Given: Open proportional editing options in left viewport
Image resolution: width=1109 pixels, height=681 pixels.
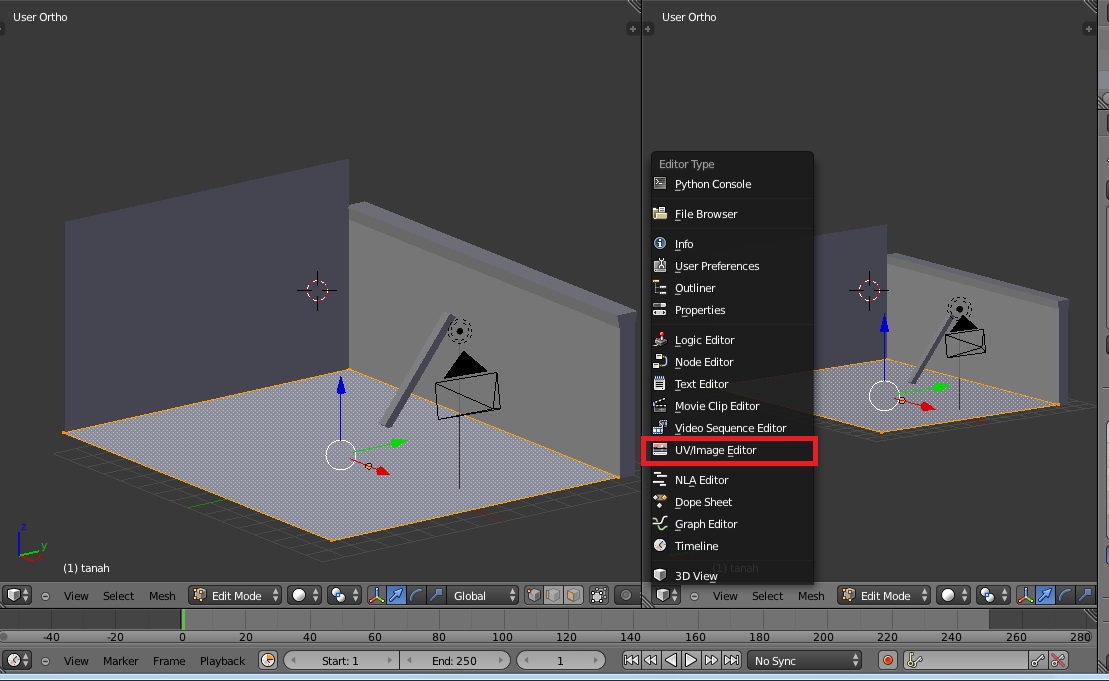Looking at the screenshot, I should pos(625,595).
